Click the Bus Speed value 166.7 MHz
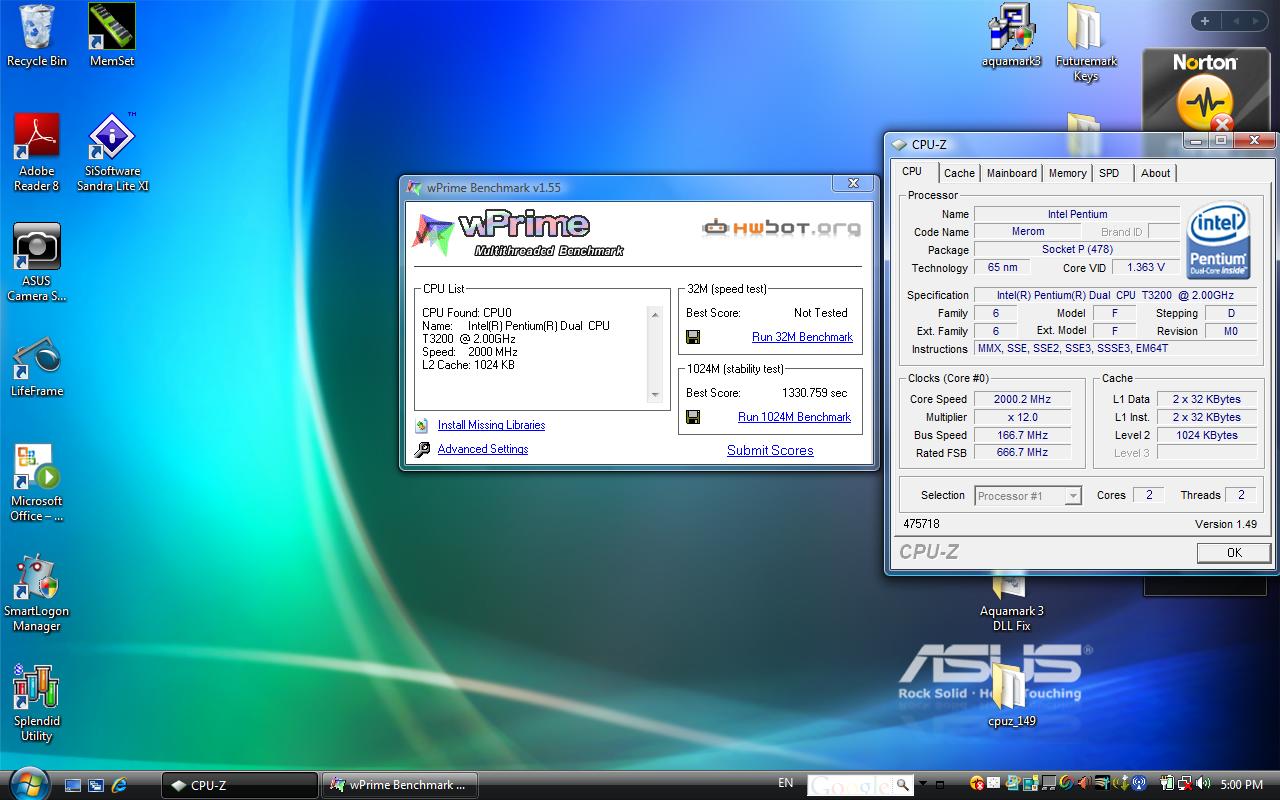 [1021, 435]
